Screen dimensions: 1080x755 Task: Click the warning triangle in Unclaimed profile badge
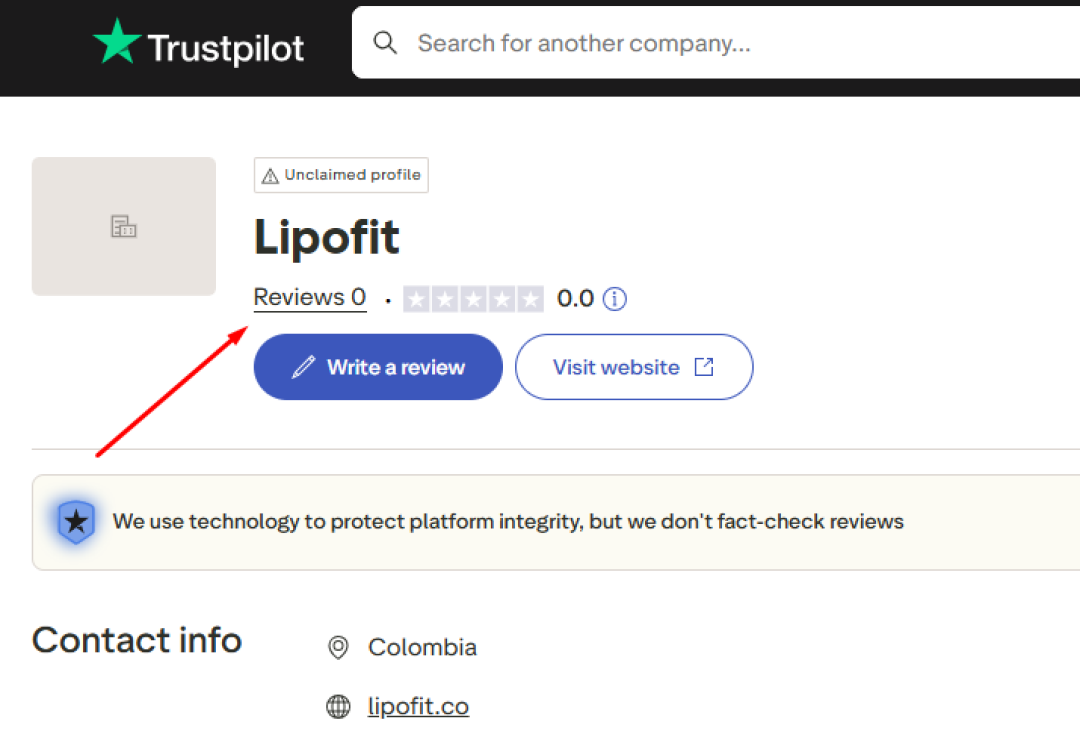click(x=269, y=176)
